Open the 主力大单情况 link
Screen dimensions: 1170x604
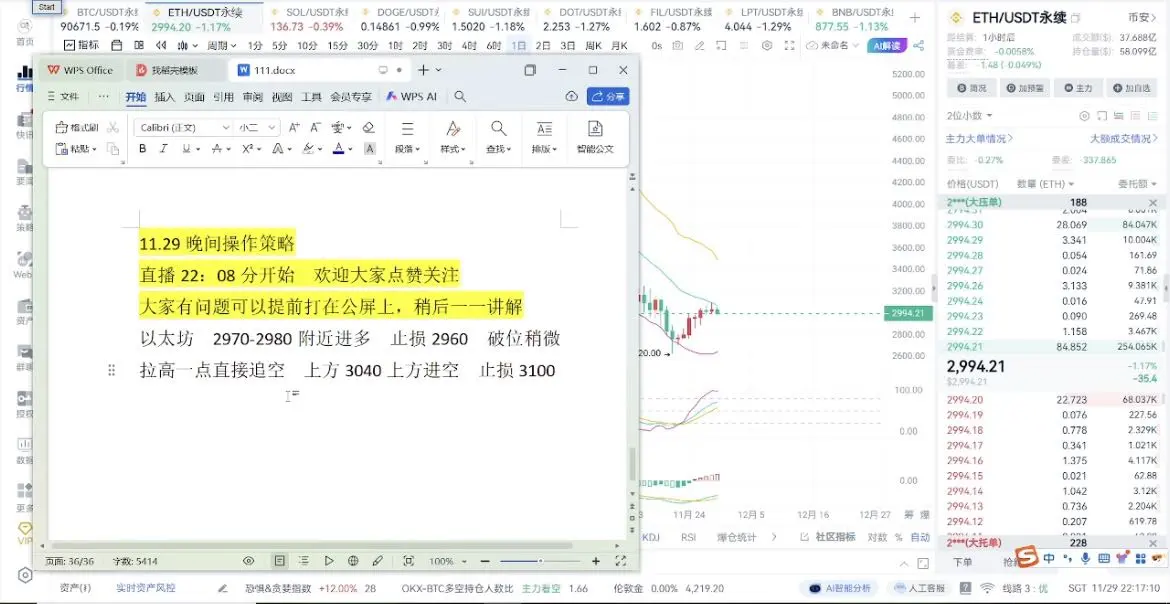(x=979, y=138)
